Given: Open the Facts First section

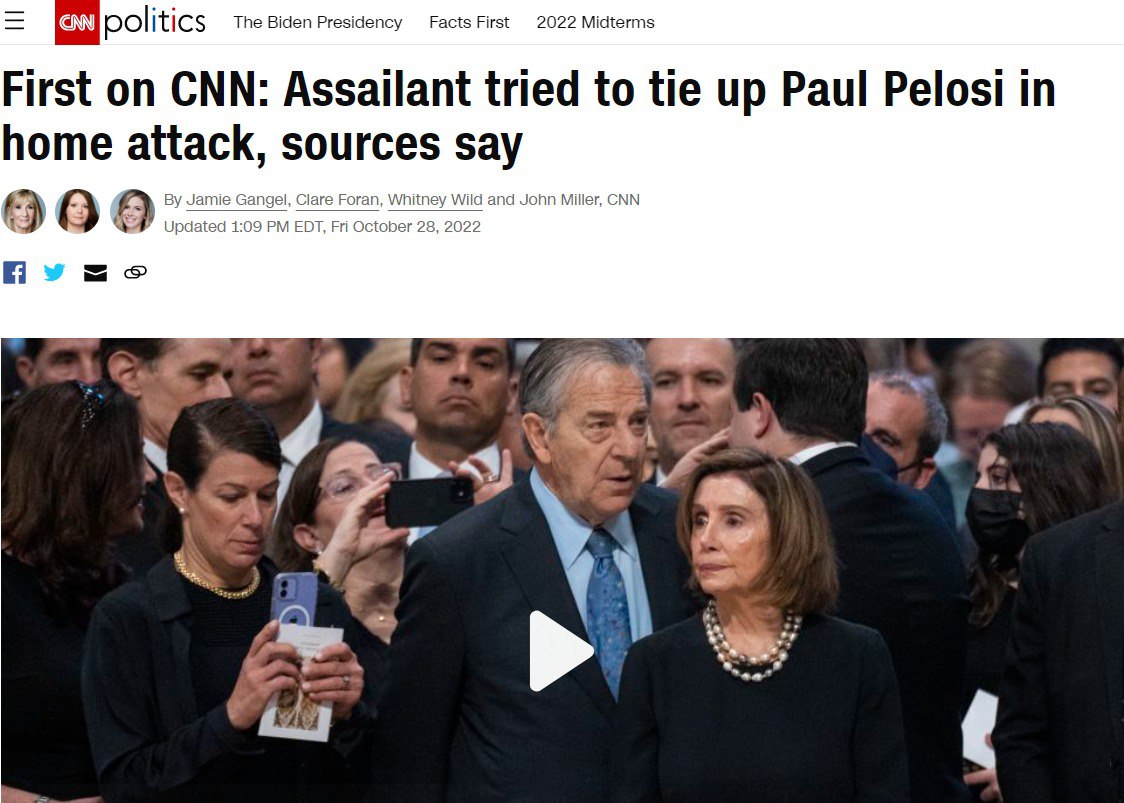Looking at the screenshot, I should click(469, 22).
